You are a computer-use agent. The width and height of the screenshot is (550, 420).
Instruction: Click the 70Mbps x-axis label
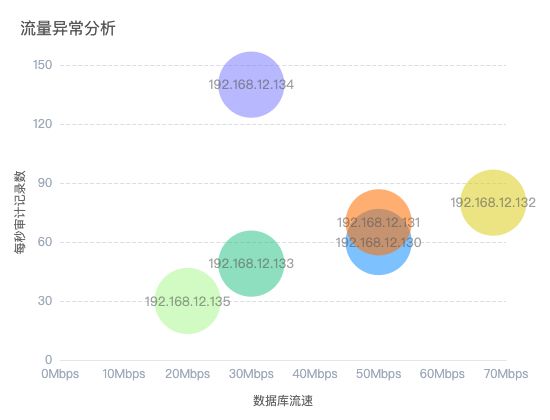(506, 374)
